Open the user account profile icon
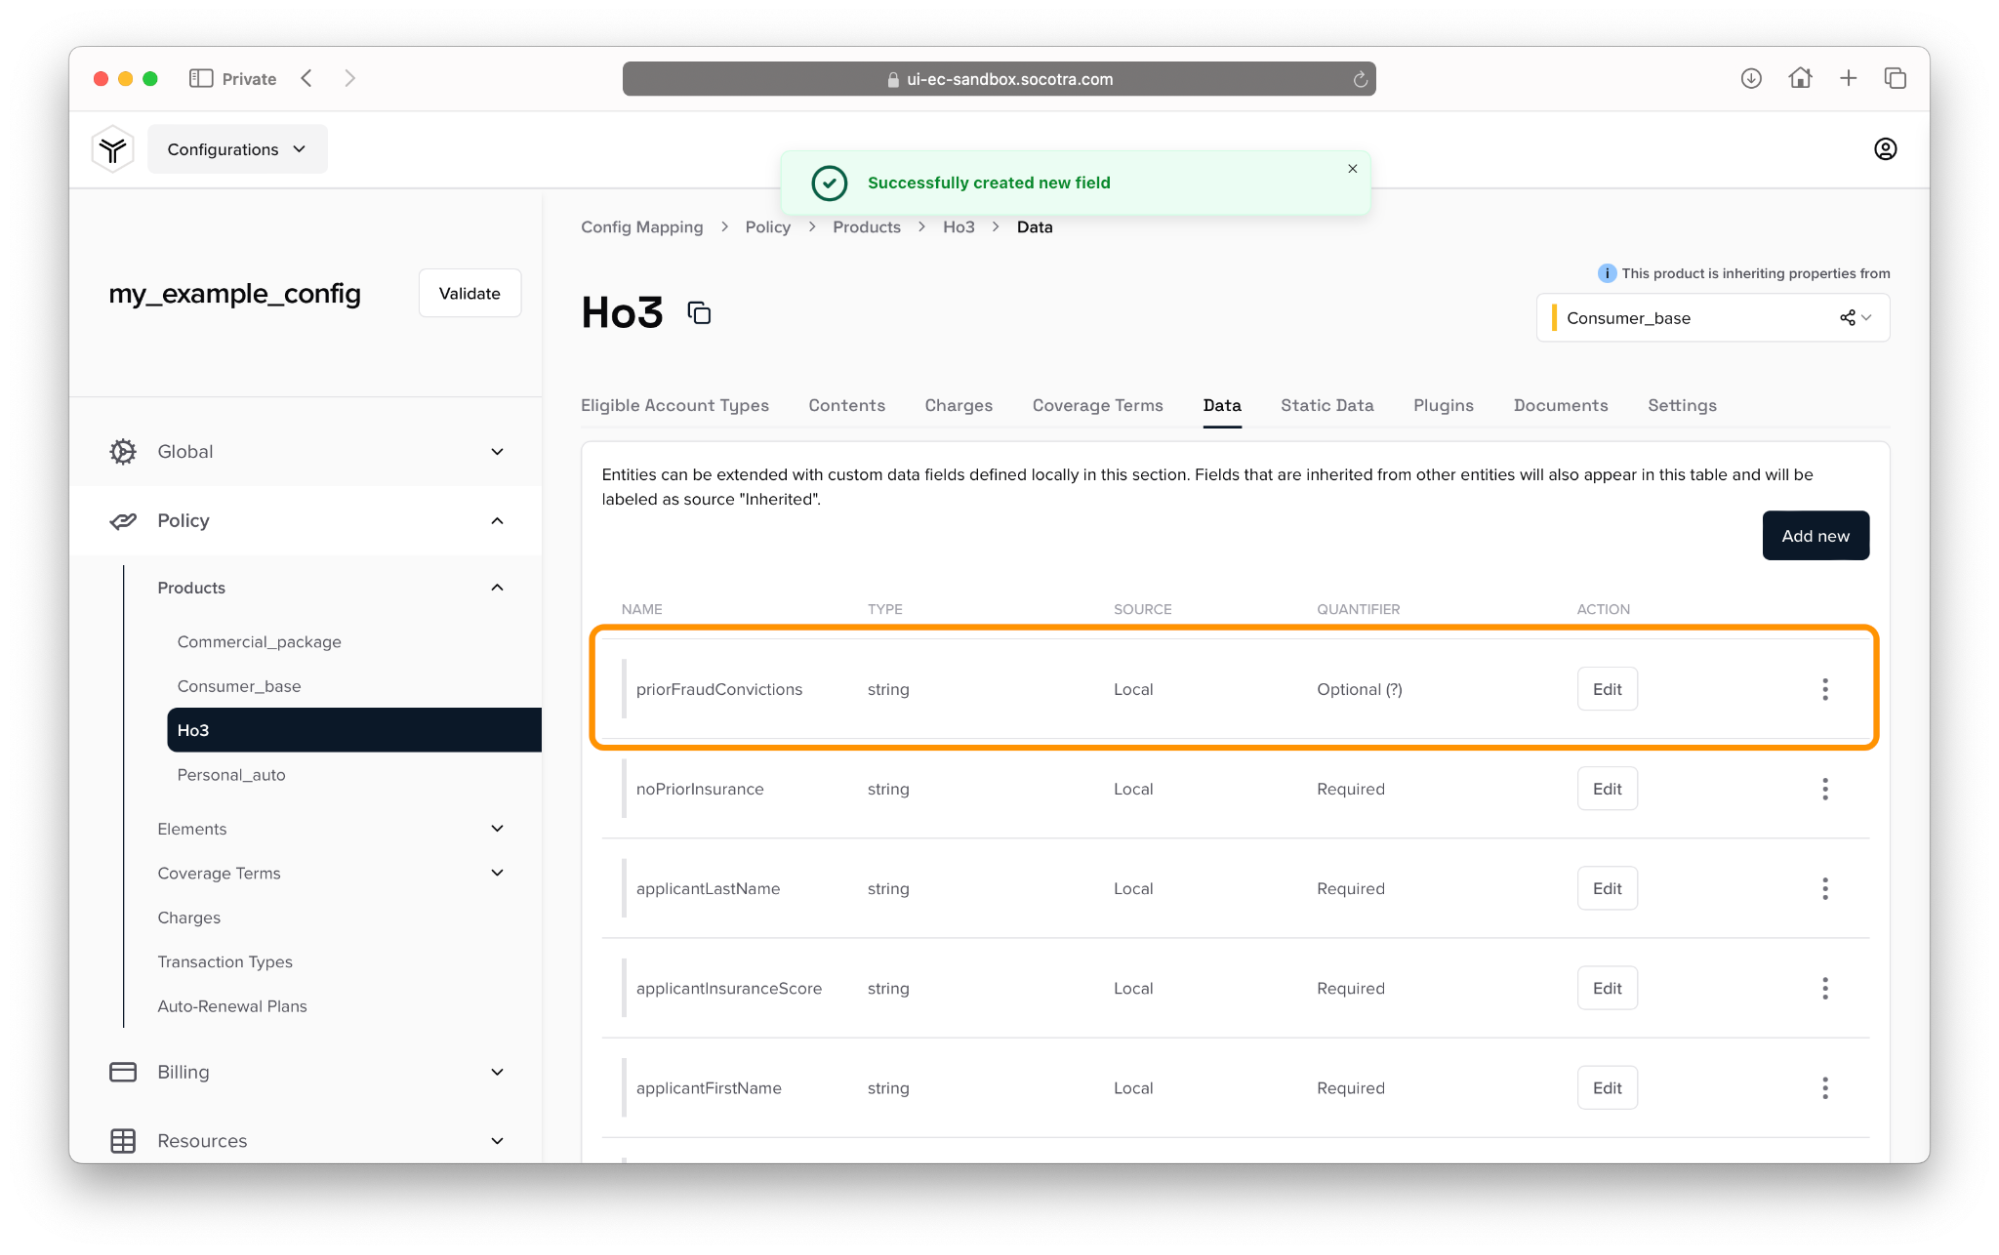This screenshot has width=1999, height=1255. [x=1884, y=149]
